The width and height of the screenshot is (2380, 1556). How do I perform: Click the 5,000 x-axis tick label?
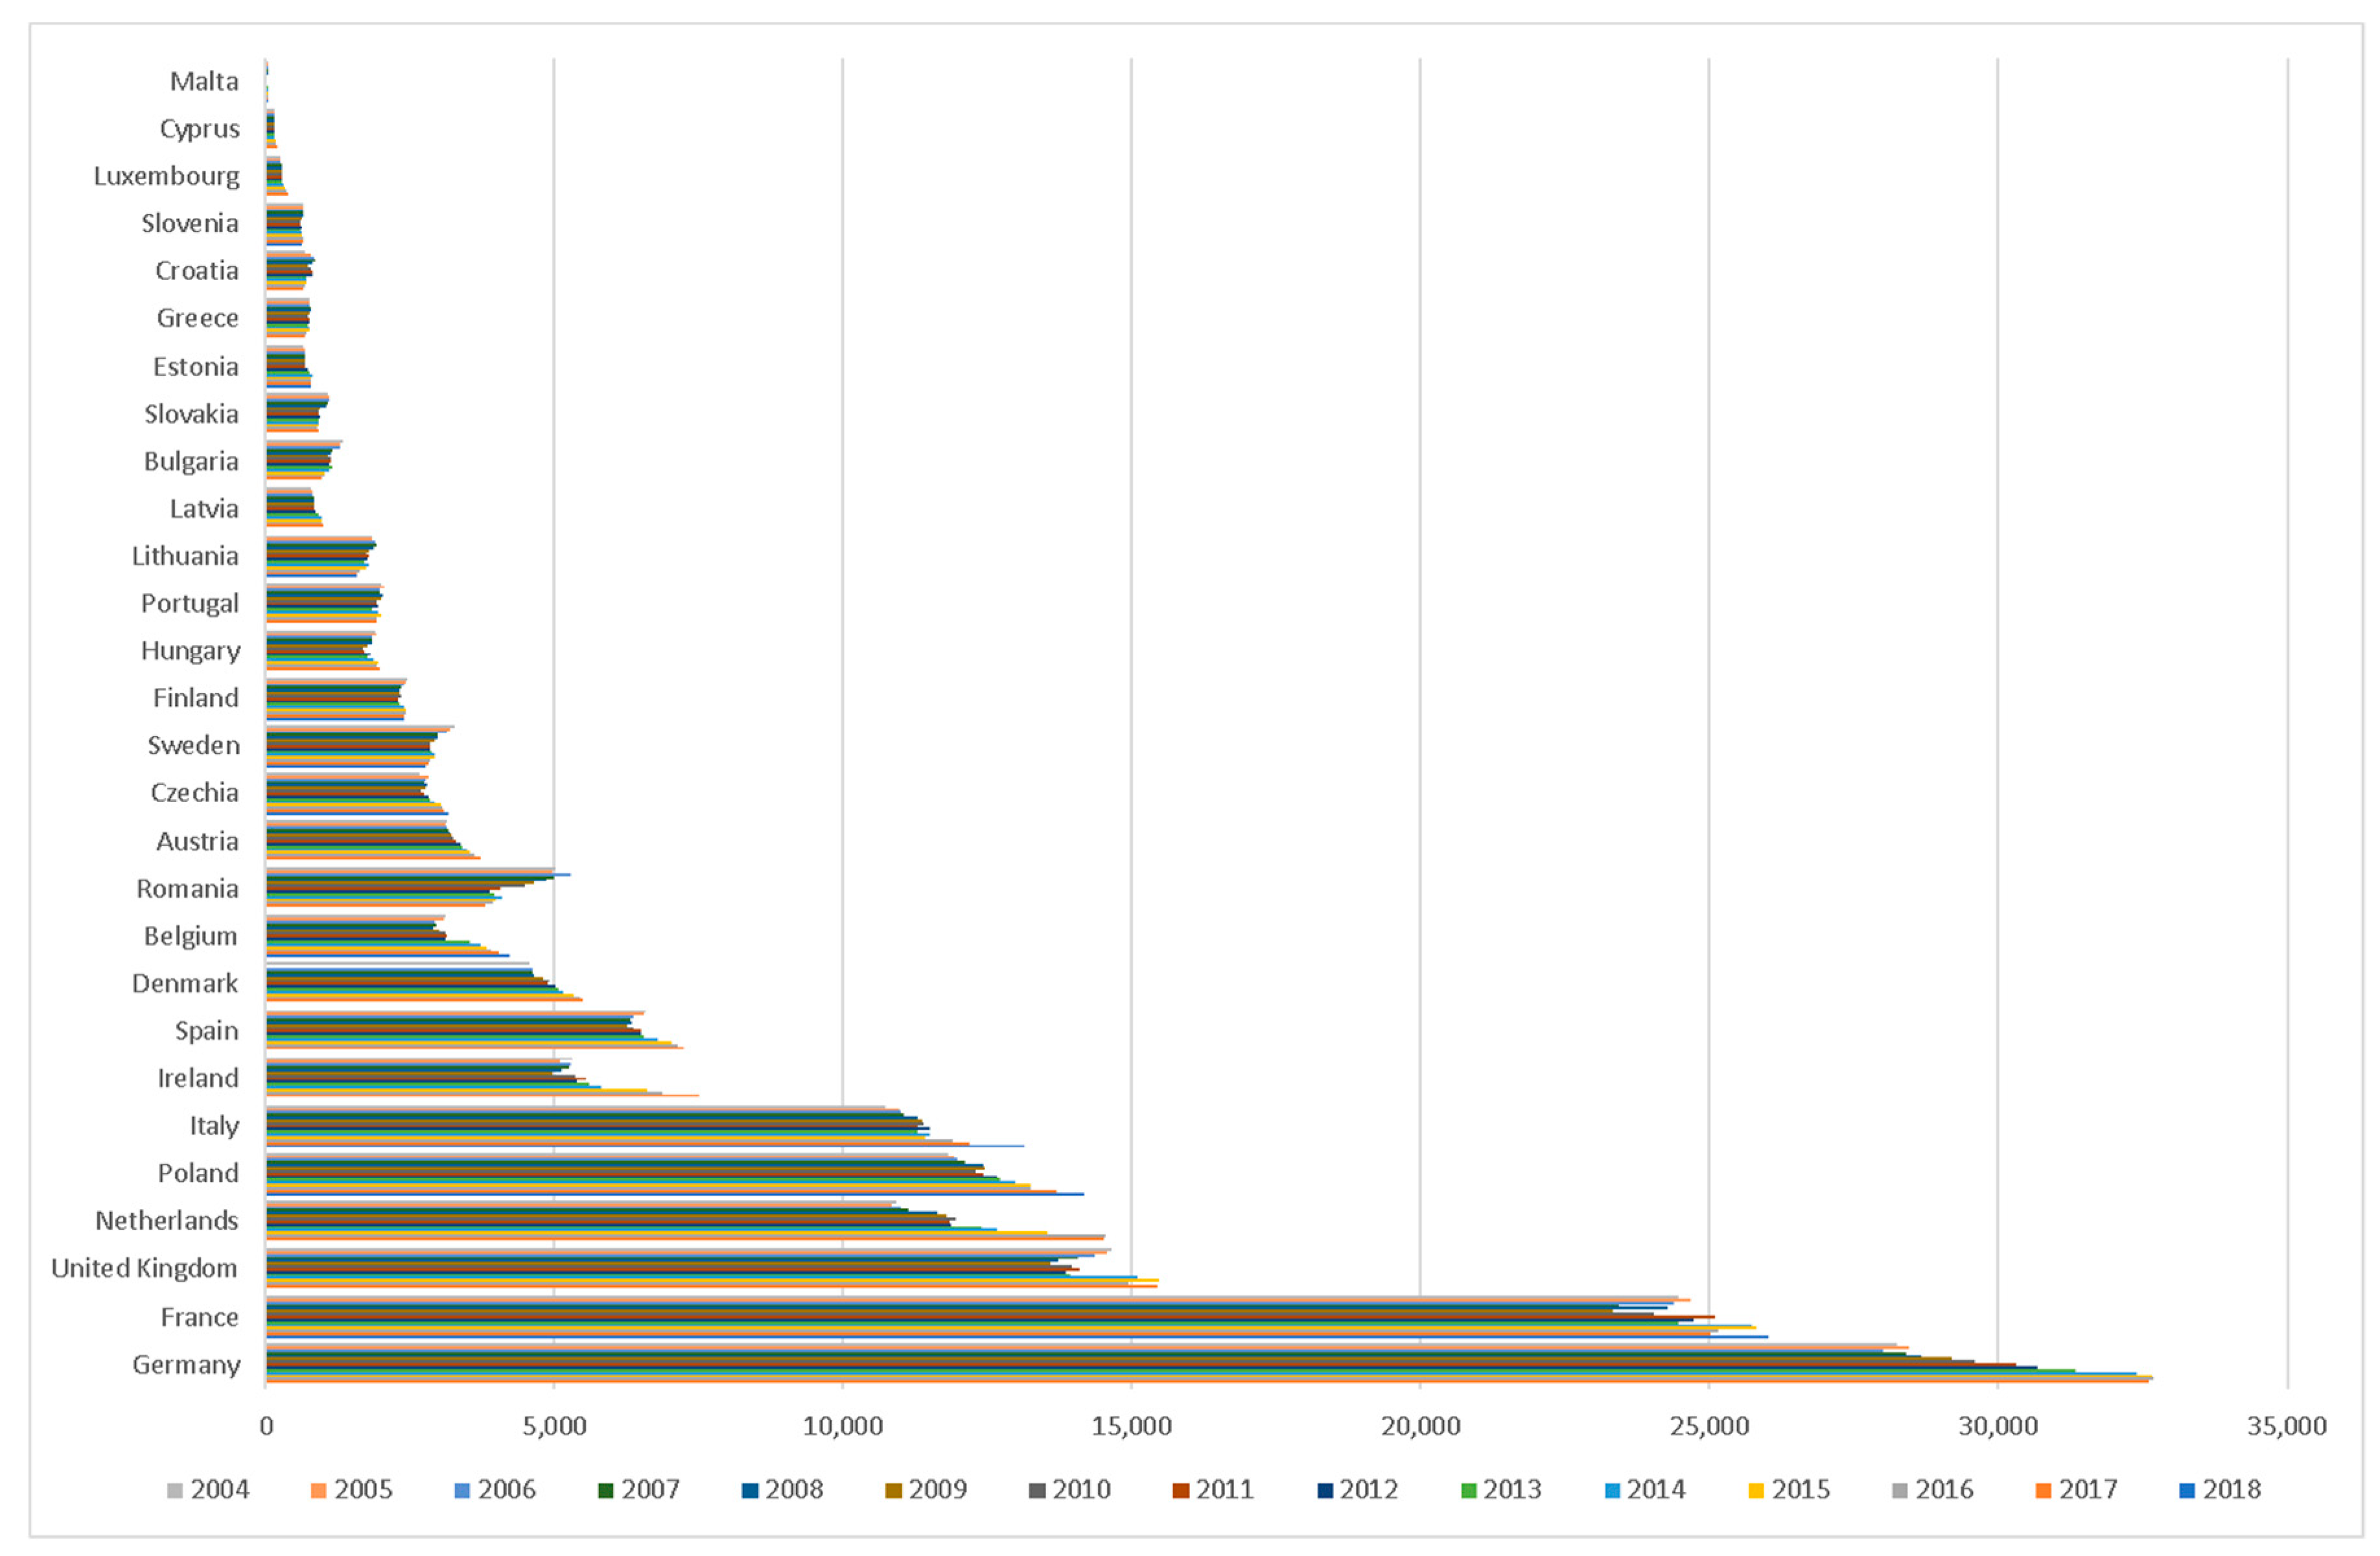554,1426
